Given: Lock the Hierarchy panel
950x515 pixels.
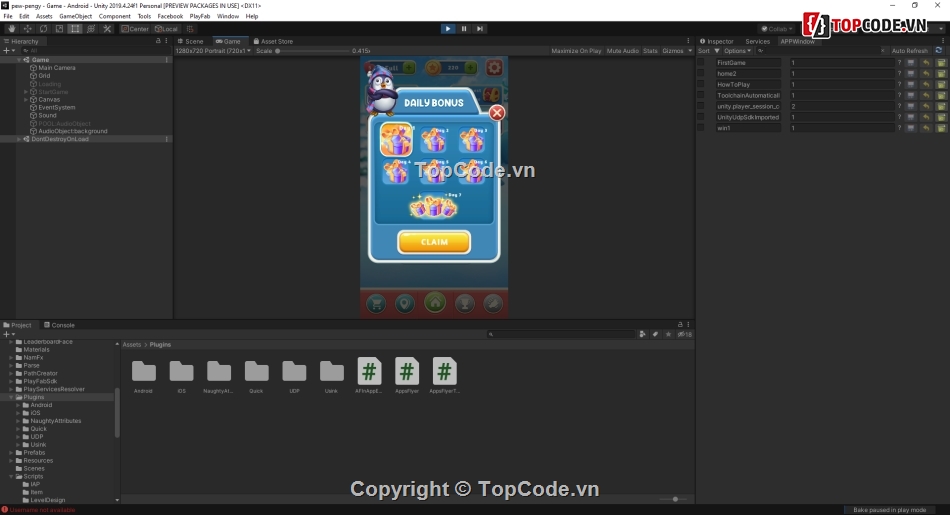Looking at the screenshot, I should (158, 41).
